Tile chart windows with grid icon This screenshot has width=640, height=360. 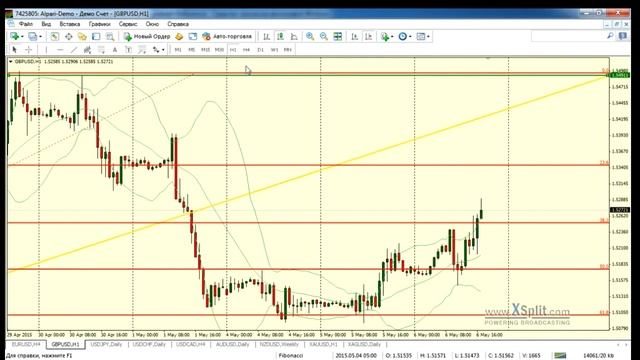pyautogui.click(x=338, y=36)
